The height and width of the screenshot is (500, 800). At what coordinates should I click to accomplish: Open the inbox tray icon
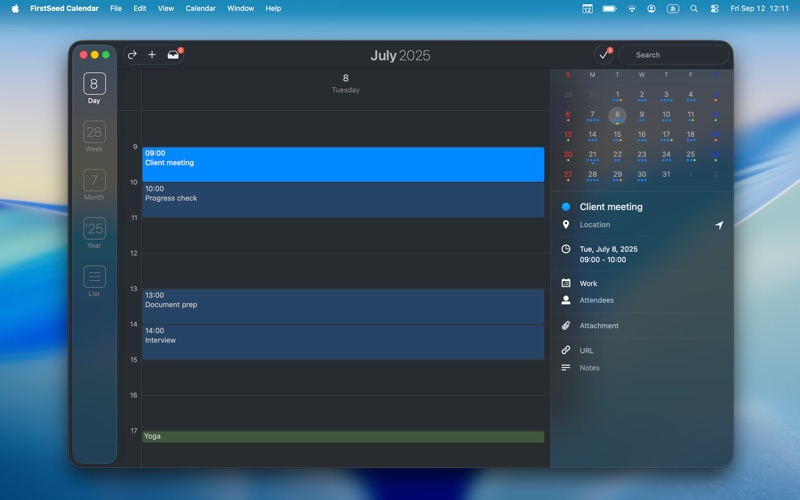(x=173, y=55)
